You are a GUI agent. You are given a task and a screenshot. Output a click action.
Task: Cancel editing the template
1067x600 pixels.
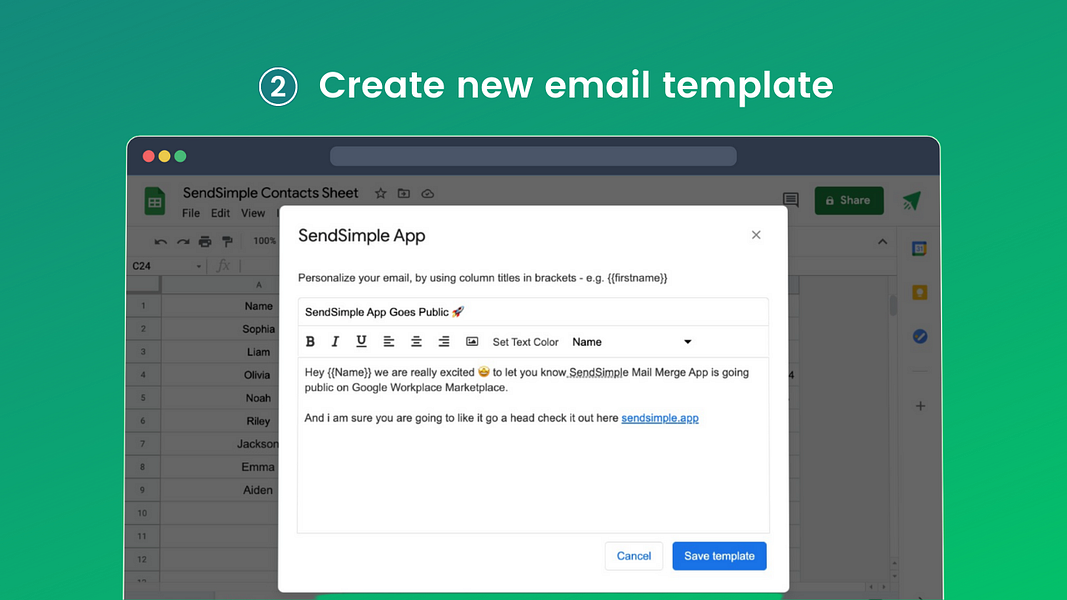633,555
